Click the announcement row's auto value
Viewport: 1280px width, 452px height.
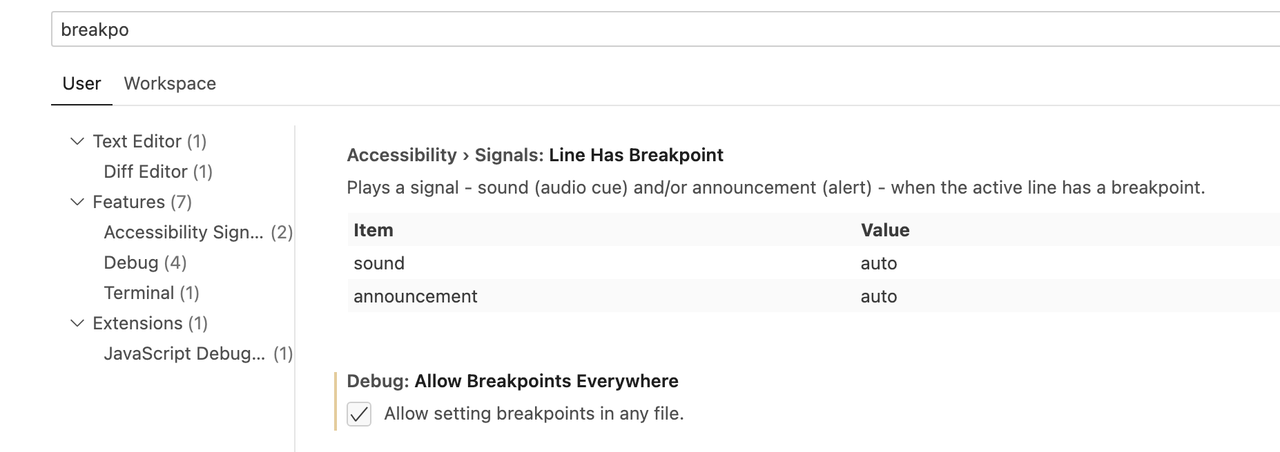(x=879, y=297)
